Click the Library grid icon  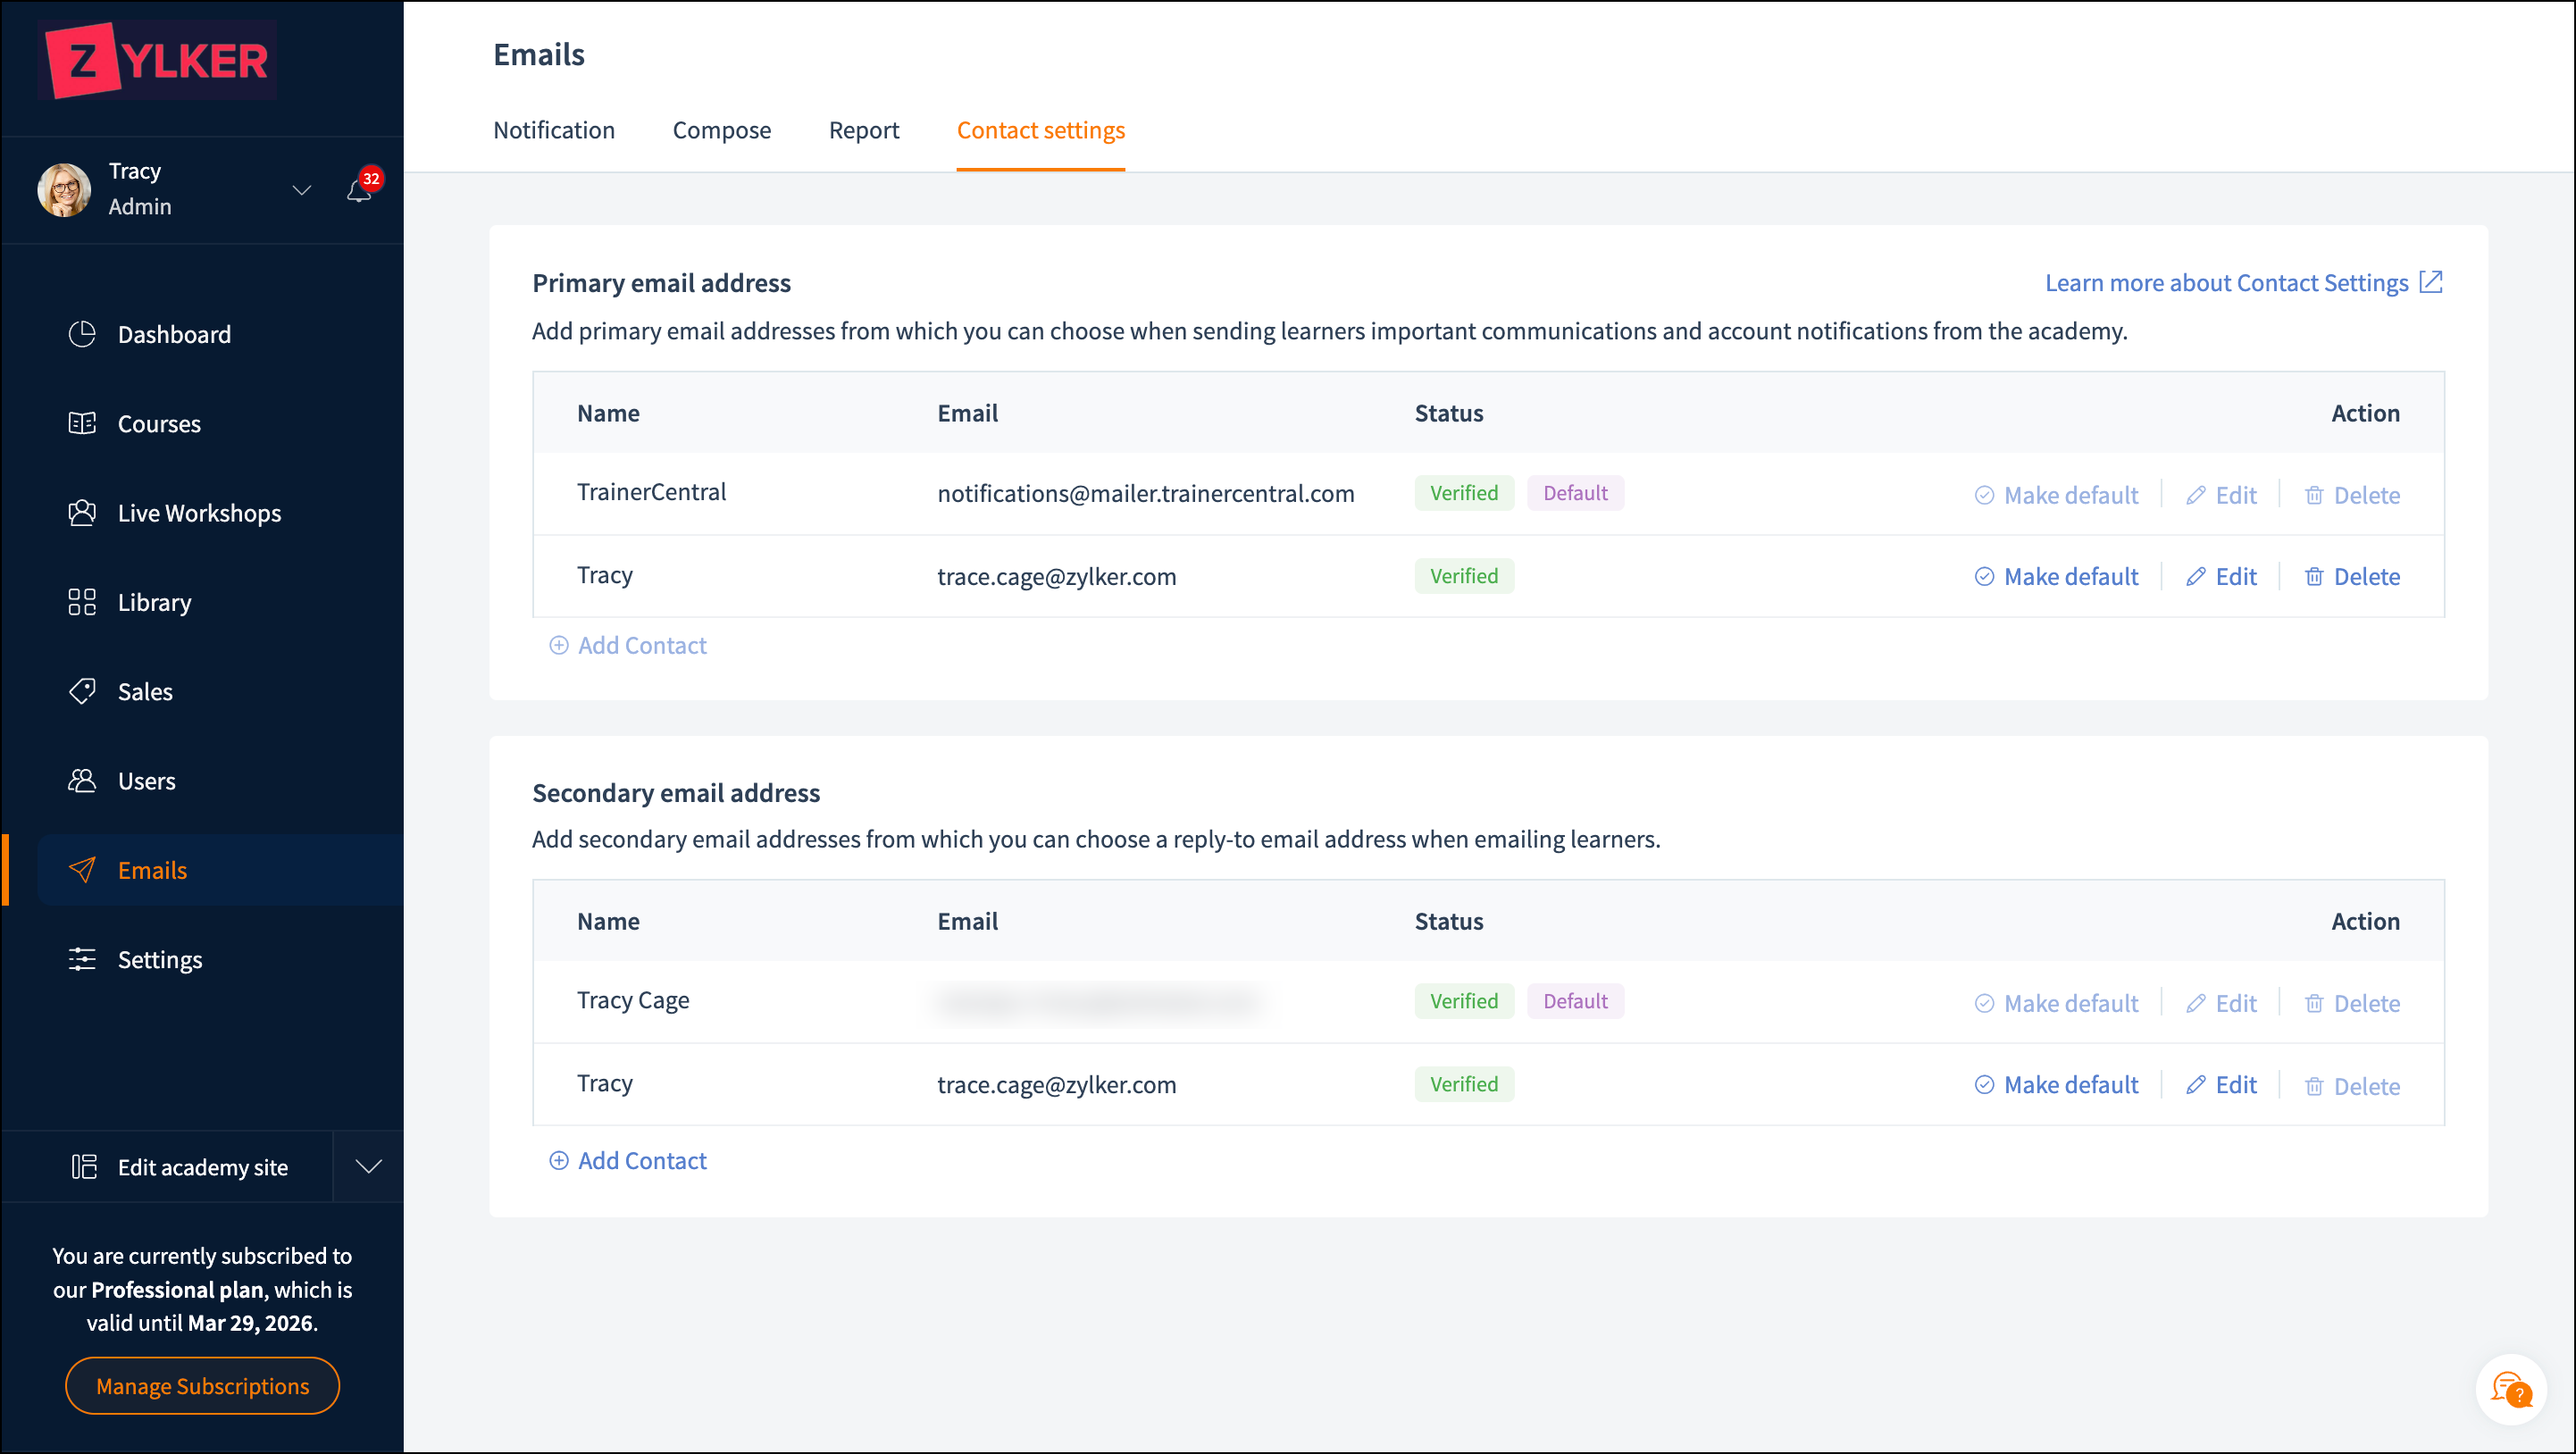pyautogui.click(x=82, y=602)
